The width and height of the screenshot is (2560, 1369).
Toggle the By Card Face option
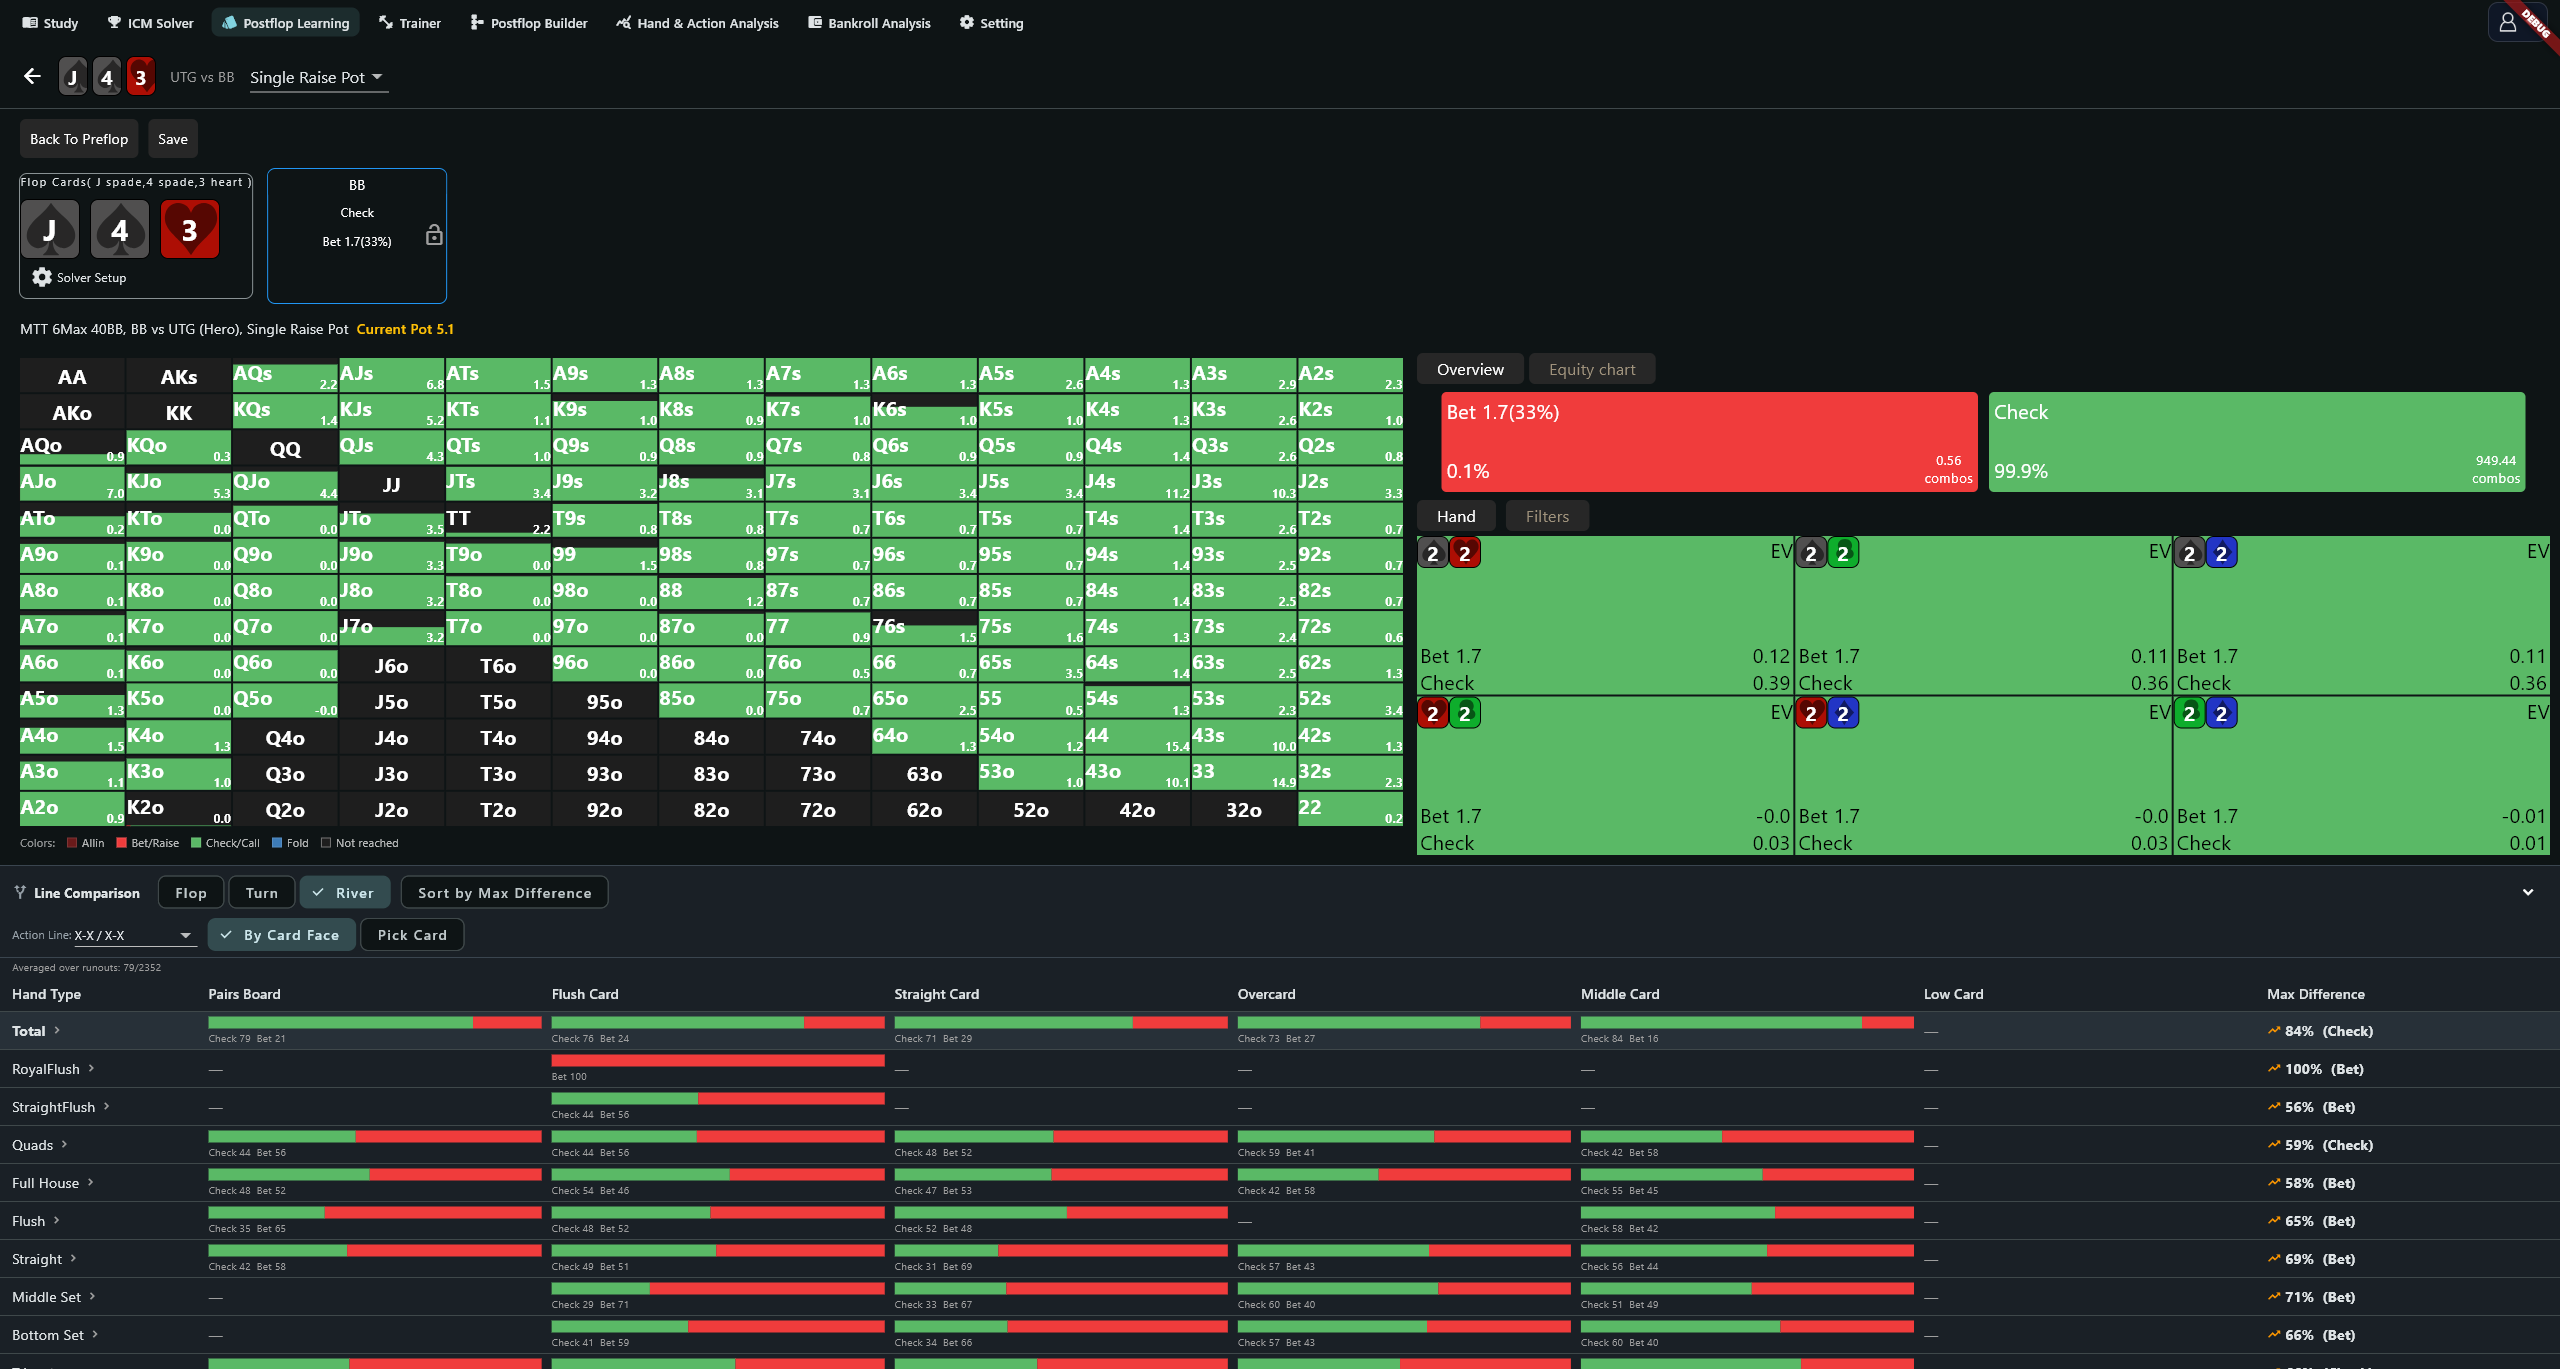(x=281, y=934)
